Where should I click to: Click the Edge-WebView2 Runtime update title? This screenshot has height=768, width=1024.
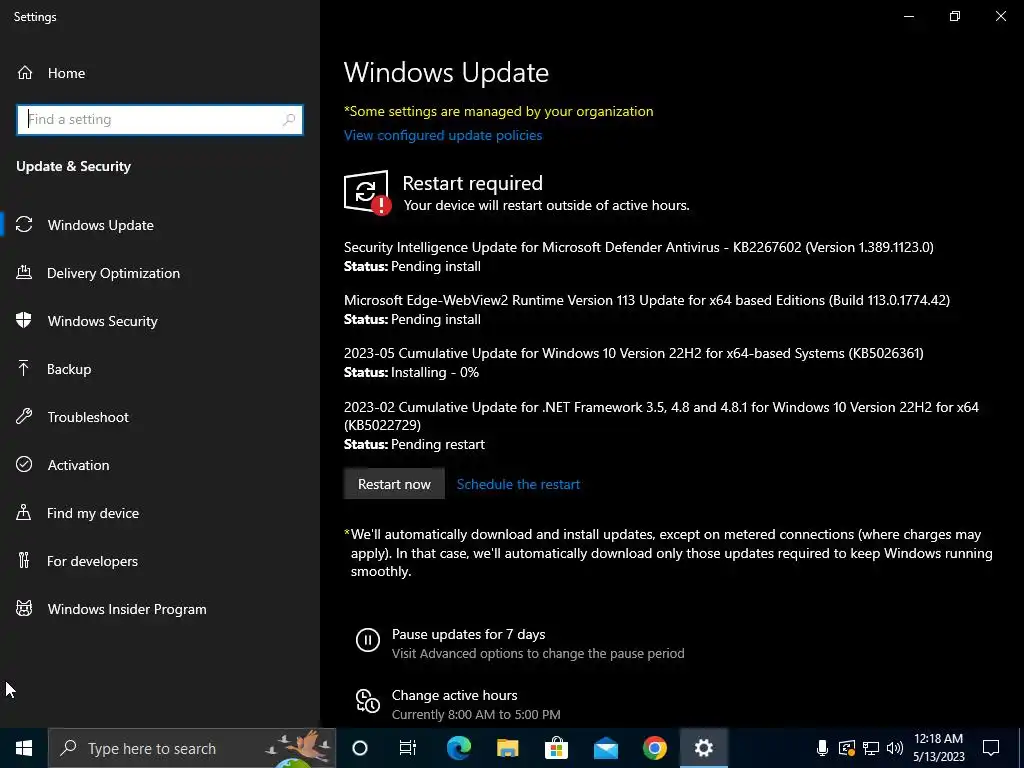[647, 300]
